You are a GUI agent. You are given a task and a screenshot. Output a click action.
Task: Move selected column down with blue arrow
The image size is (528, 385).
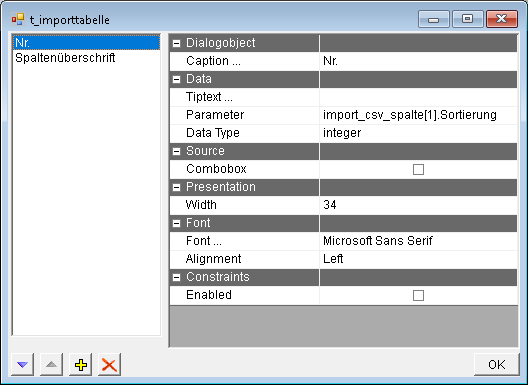pos(23,364)
